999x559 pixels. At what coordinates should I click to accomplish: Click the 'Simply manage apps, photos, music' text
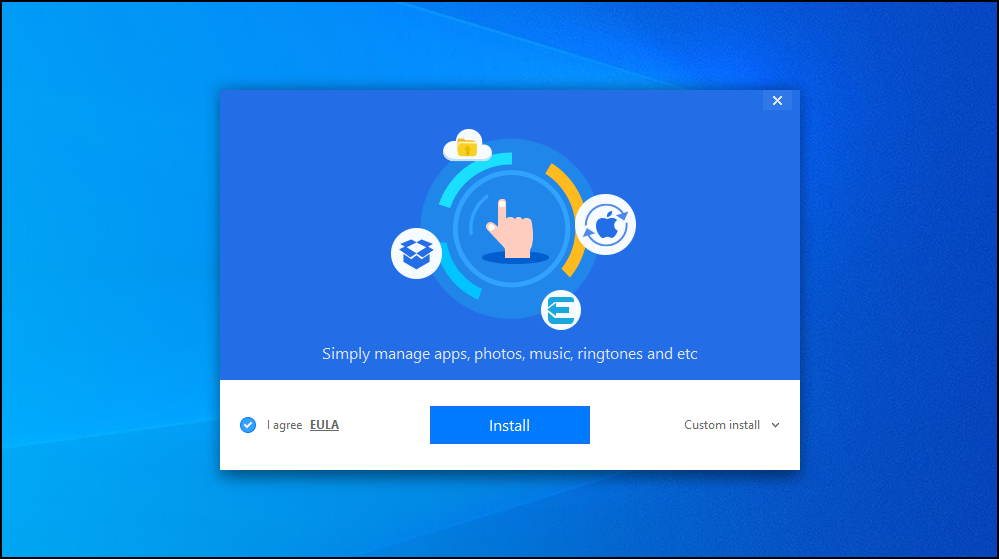pyautogui.click(x=510, y=354)
